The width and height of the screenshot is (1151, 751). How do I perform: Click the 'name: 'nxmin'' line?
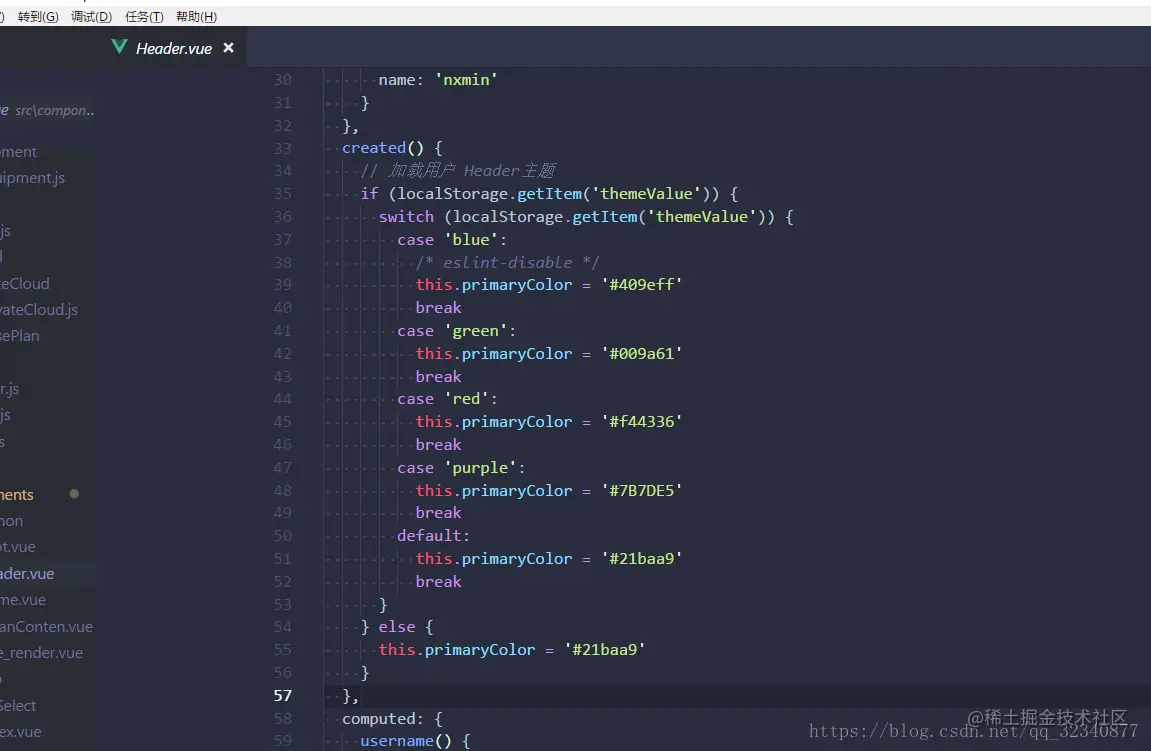[438, 80]
